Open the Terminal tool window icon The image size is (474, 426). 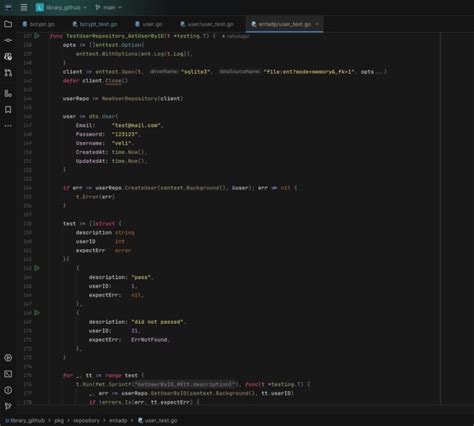pos(8,374)
